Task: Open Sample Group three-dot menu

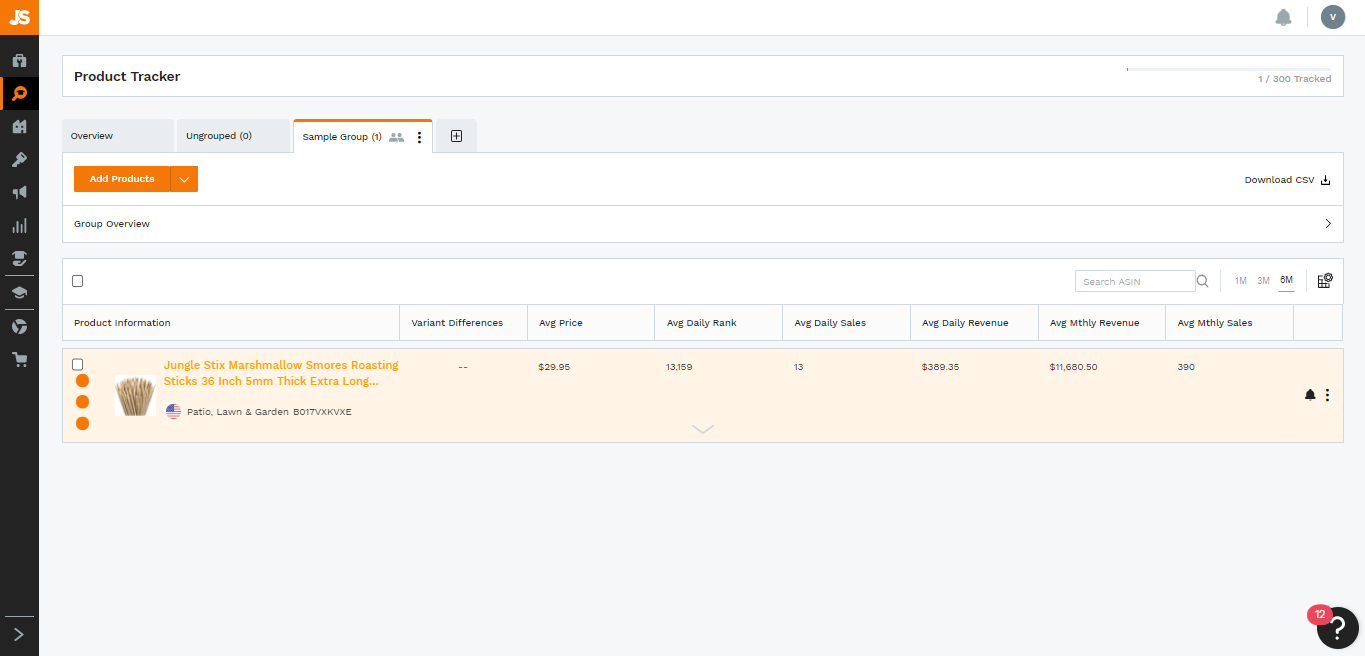Action: [419, 137]
